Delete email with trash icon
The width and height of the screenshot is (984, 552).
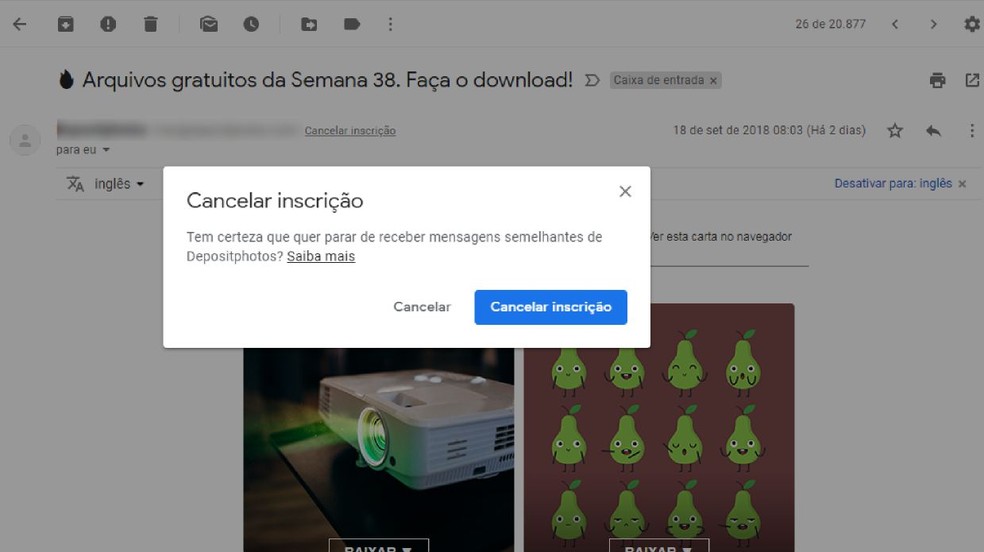tap(151, 24)
